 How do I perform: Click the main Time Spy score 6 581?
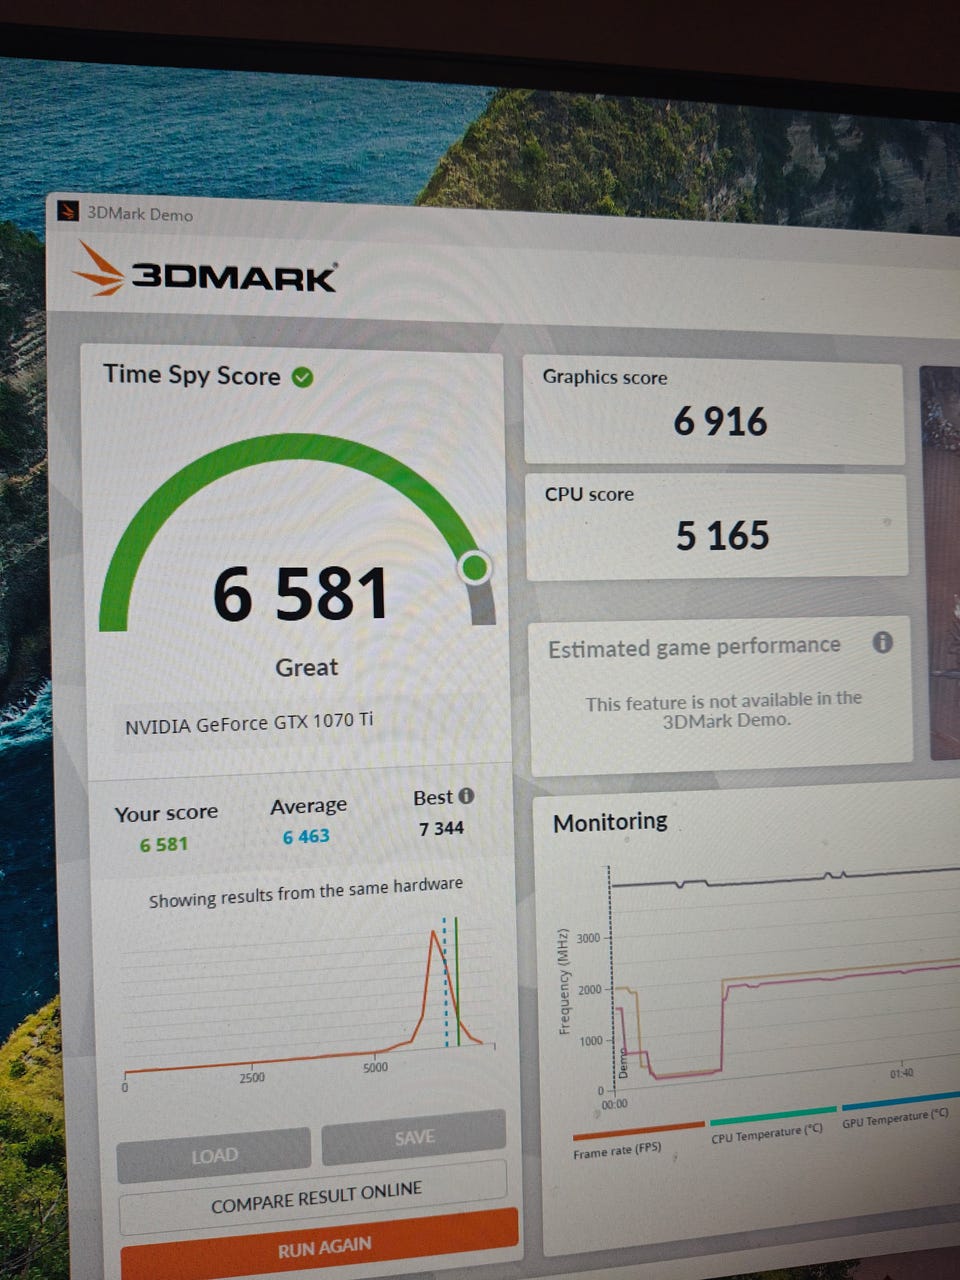pos(300,593)
